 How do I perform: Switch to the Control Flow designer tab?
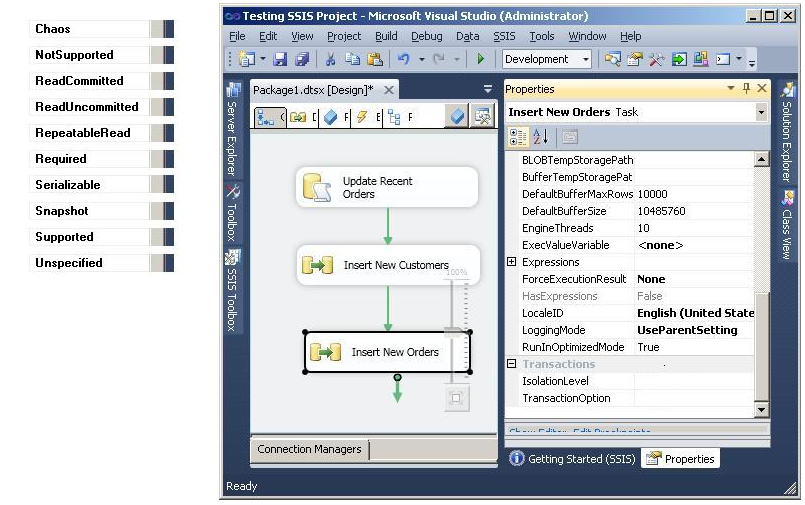pos(270,118)
